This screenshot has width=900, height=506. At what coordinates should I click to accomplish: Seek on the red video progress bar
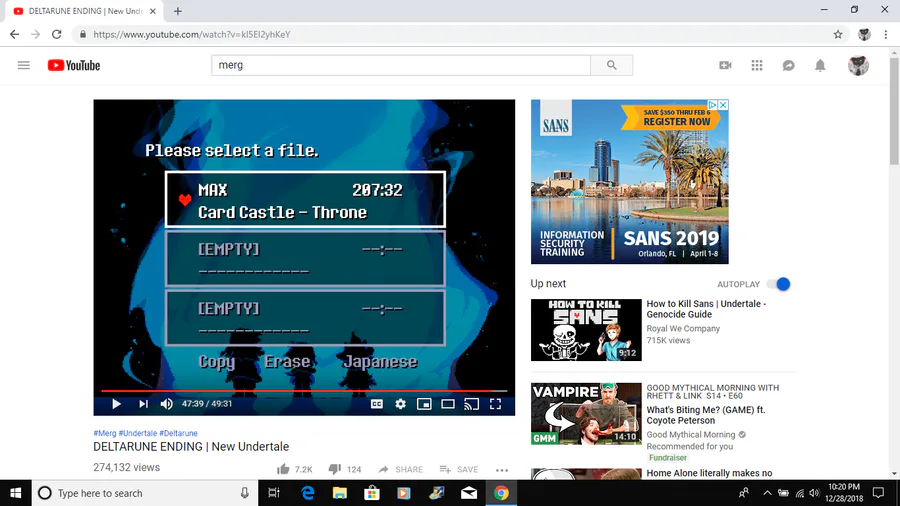click(304, 391)
